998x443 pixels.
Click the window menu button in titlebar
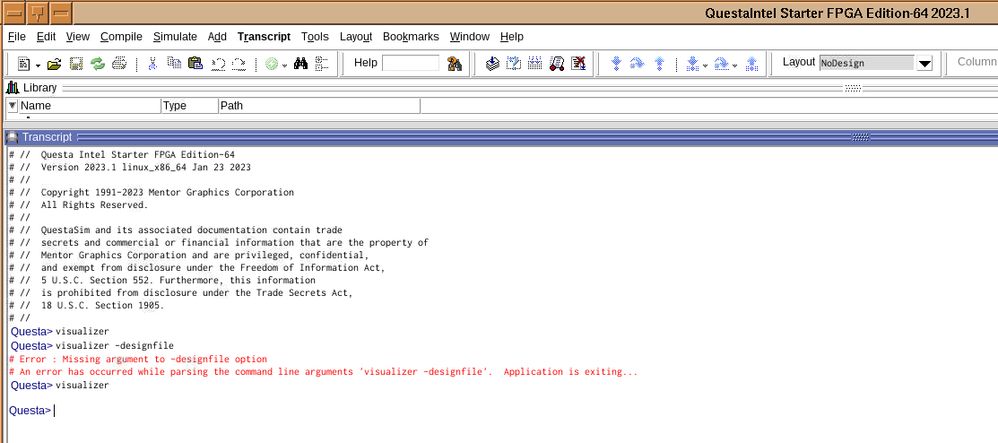(13, 13)
